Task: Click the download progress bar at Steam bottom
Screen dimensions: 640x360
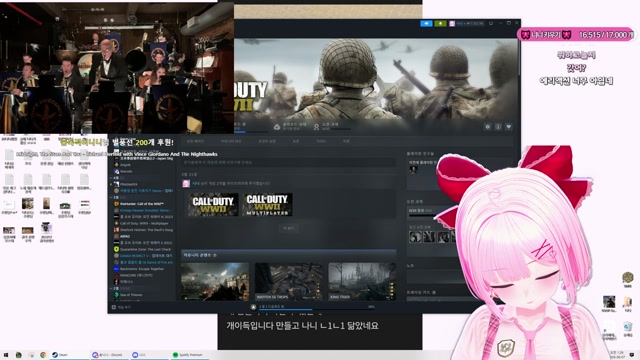Action: click(316, 309)
